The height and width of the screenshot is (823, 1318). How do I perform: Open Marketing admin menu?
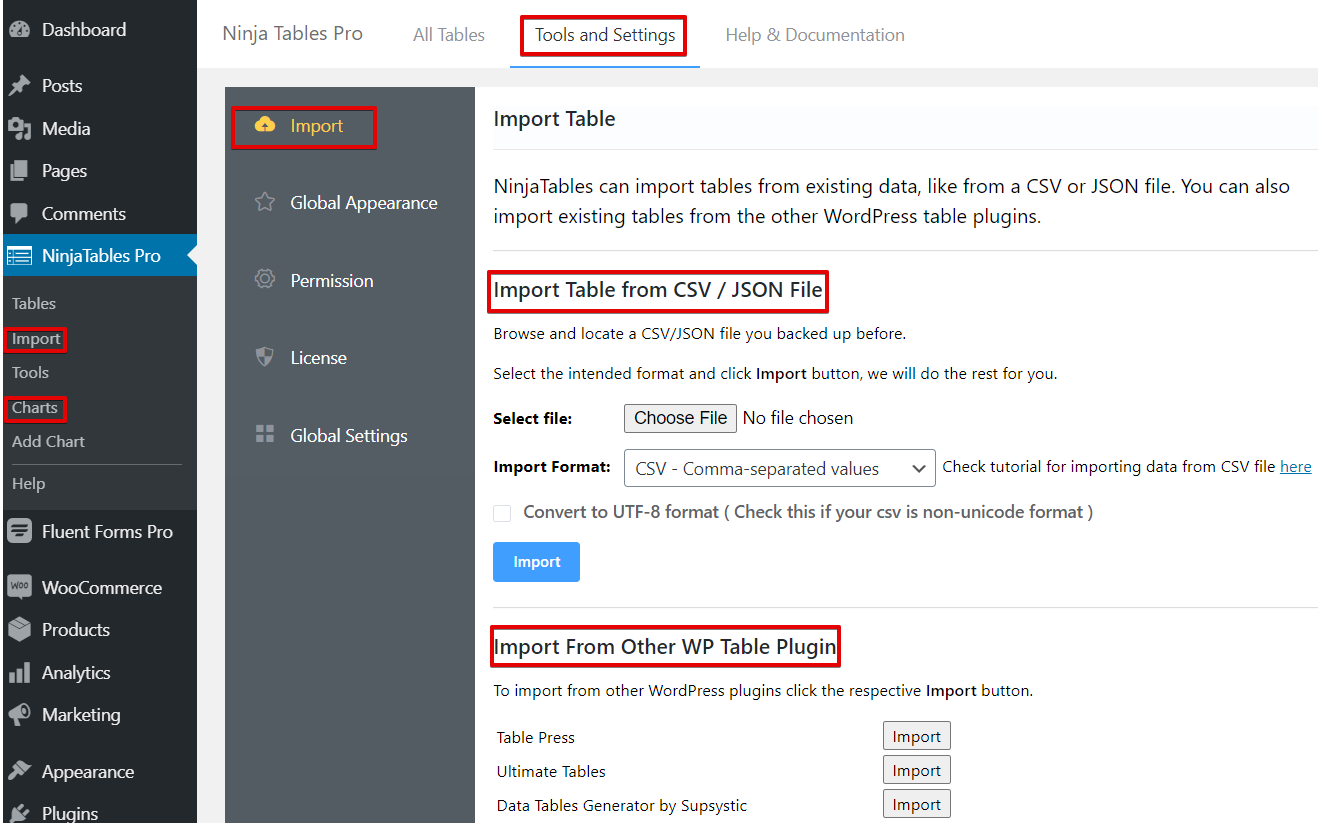81,715
